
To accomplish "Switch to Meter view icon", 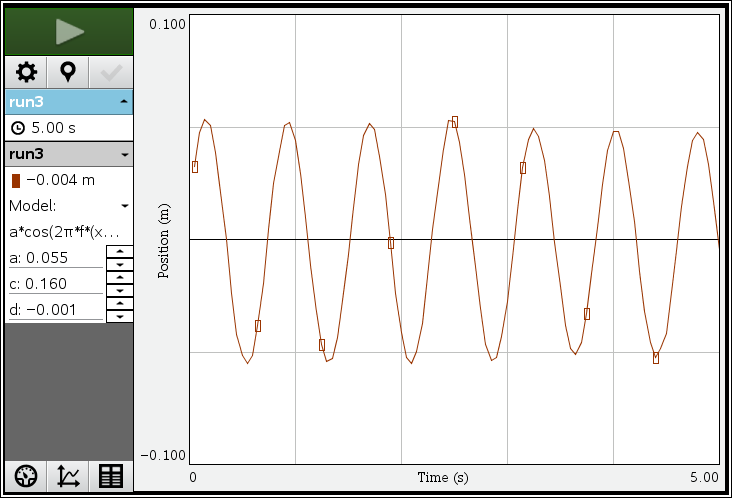I will (26, 476).
